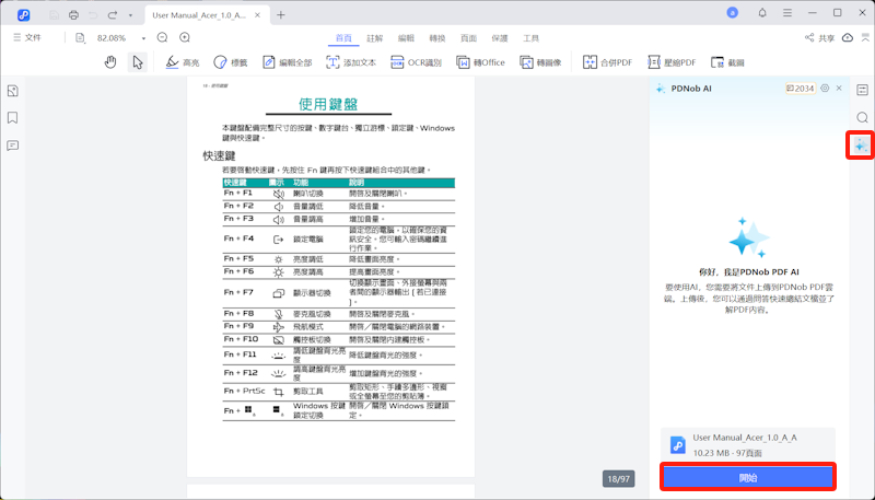Click the 快速鍵 section heading
The height and width of the screenshot is (500, 875).
tap(219, 156)
